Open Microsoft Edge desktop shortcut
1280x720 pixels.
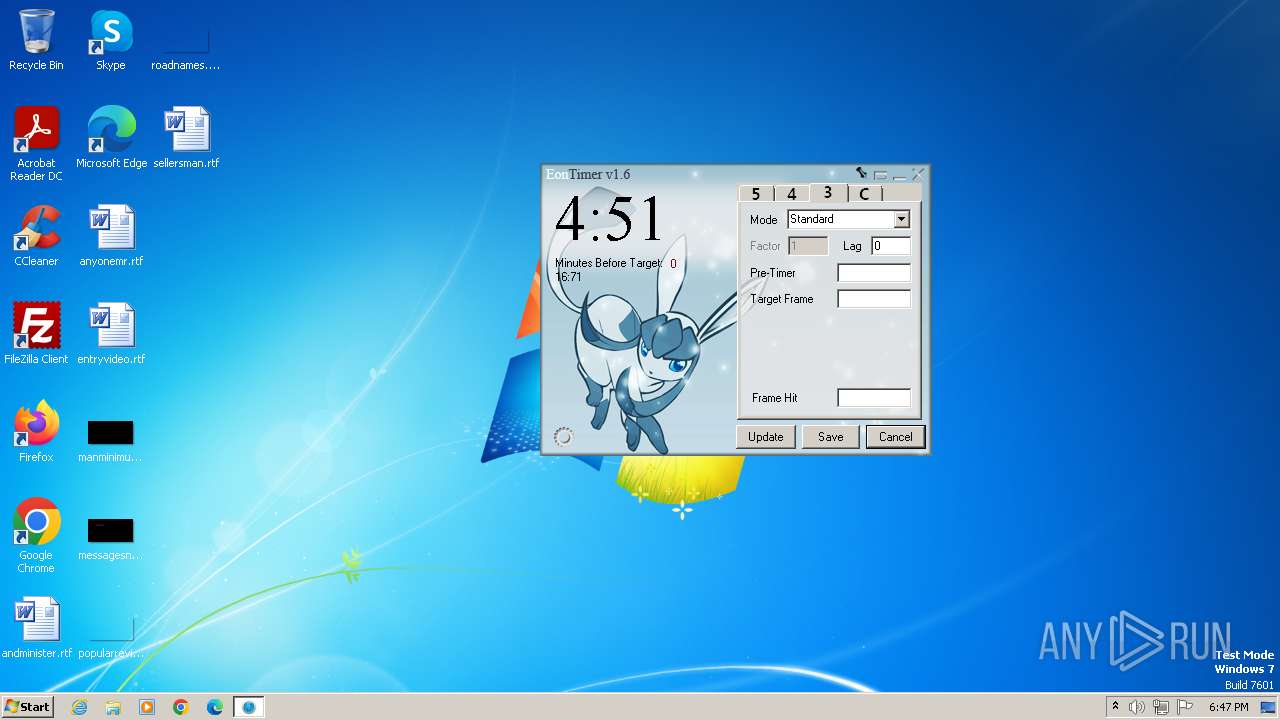[111, 138]
